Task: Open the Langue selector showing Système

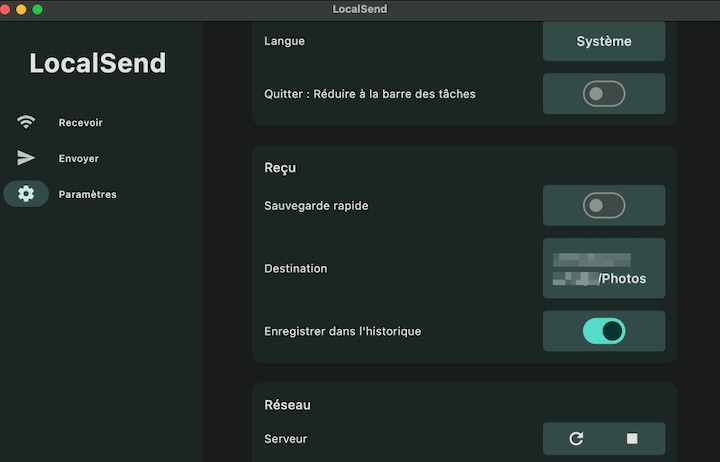Action: click(x=604, y=41)
